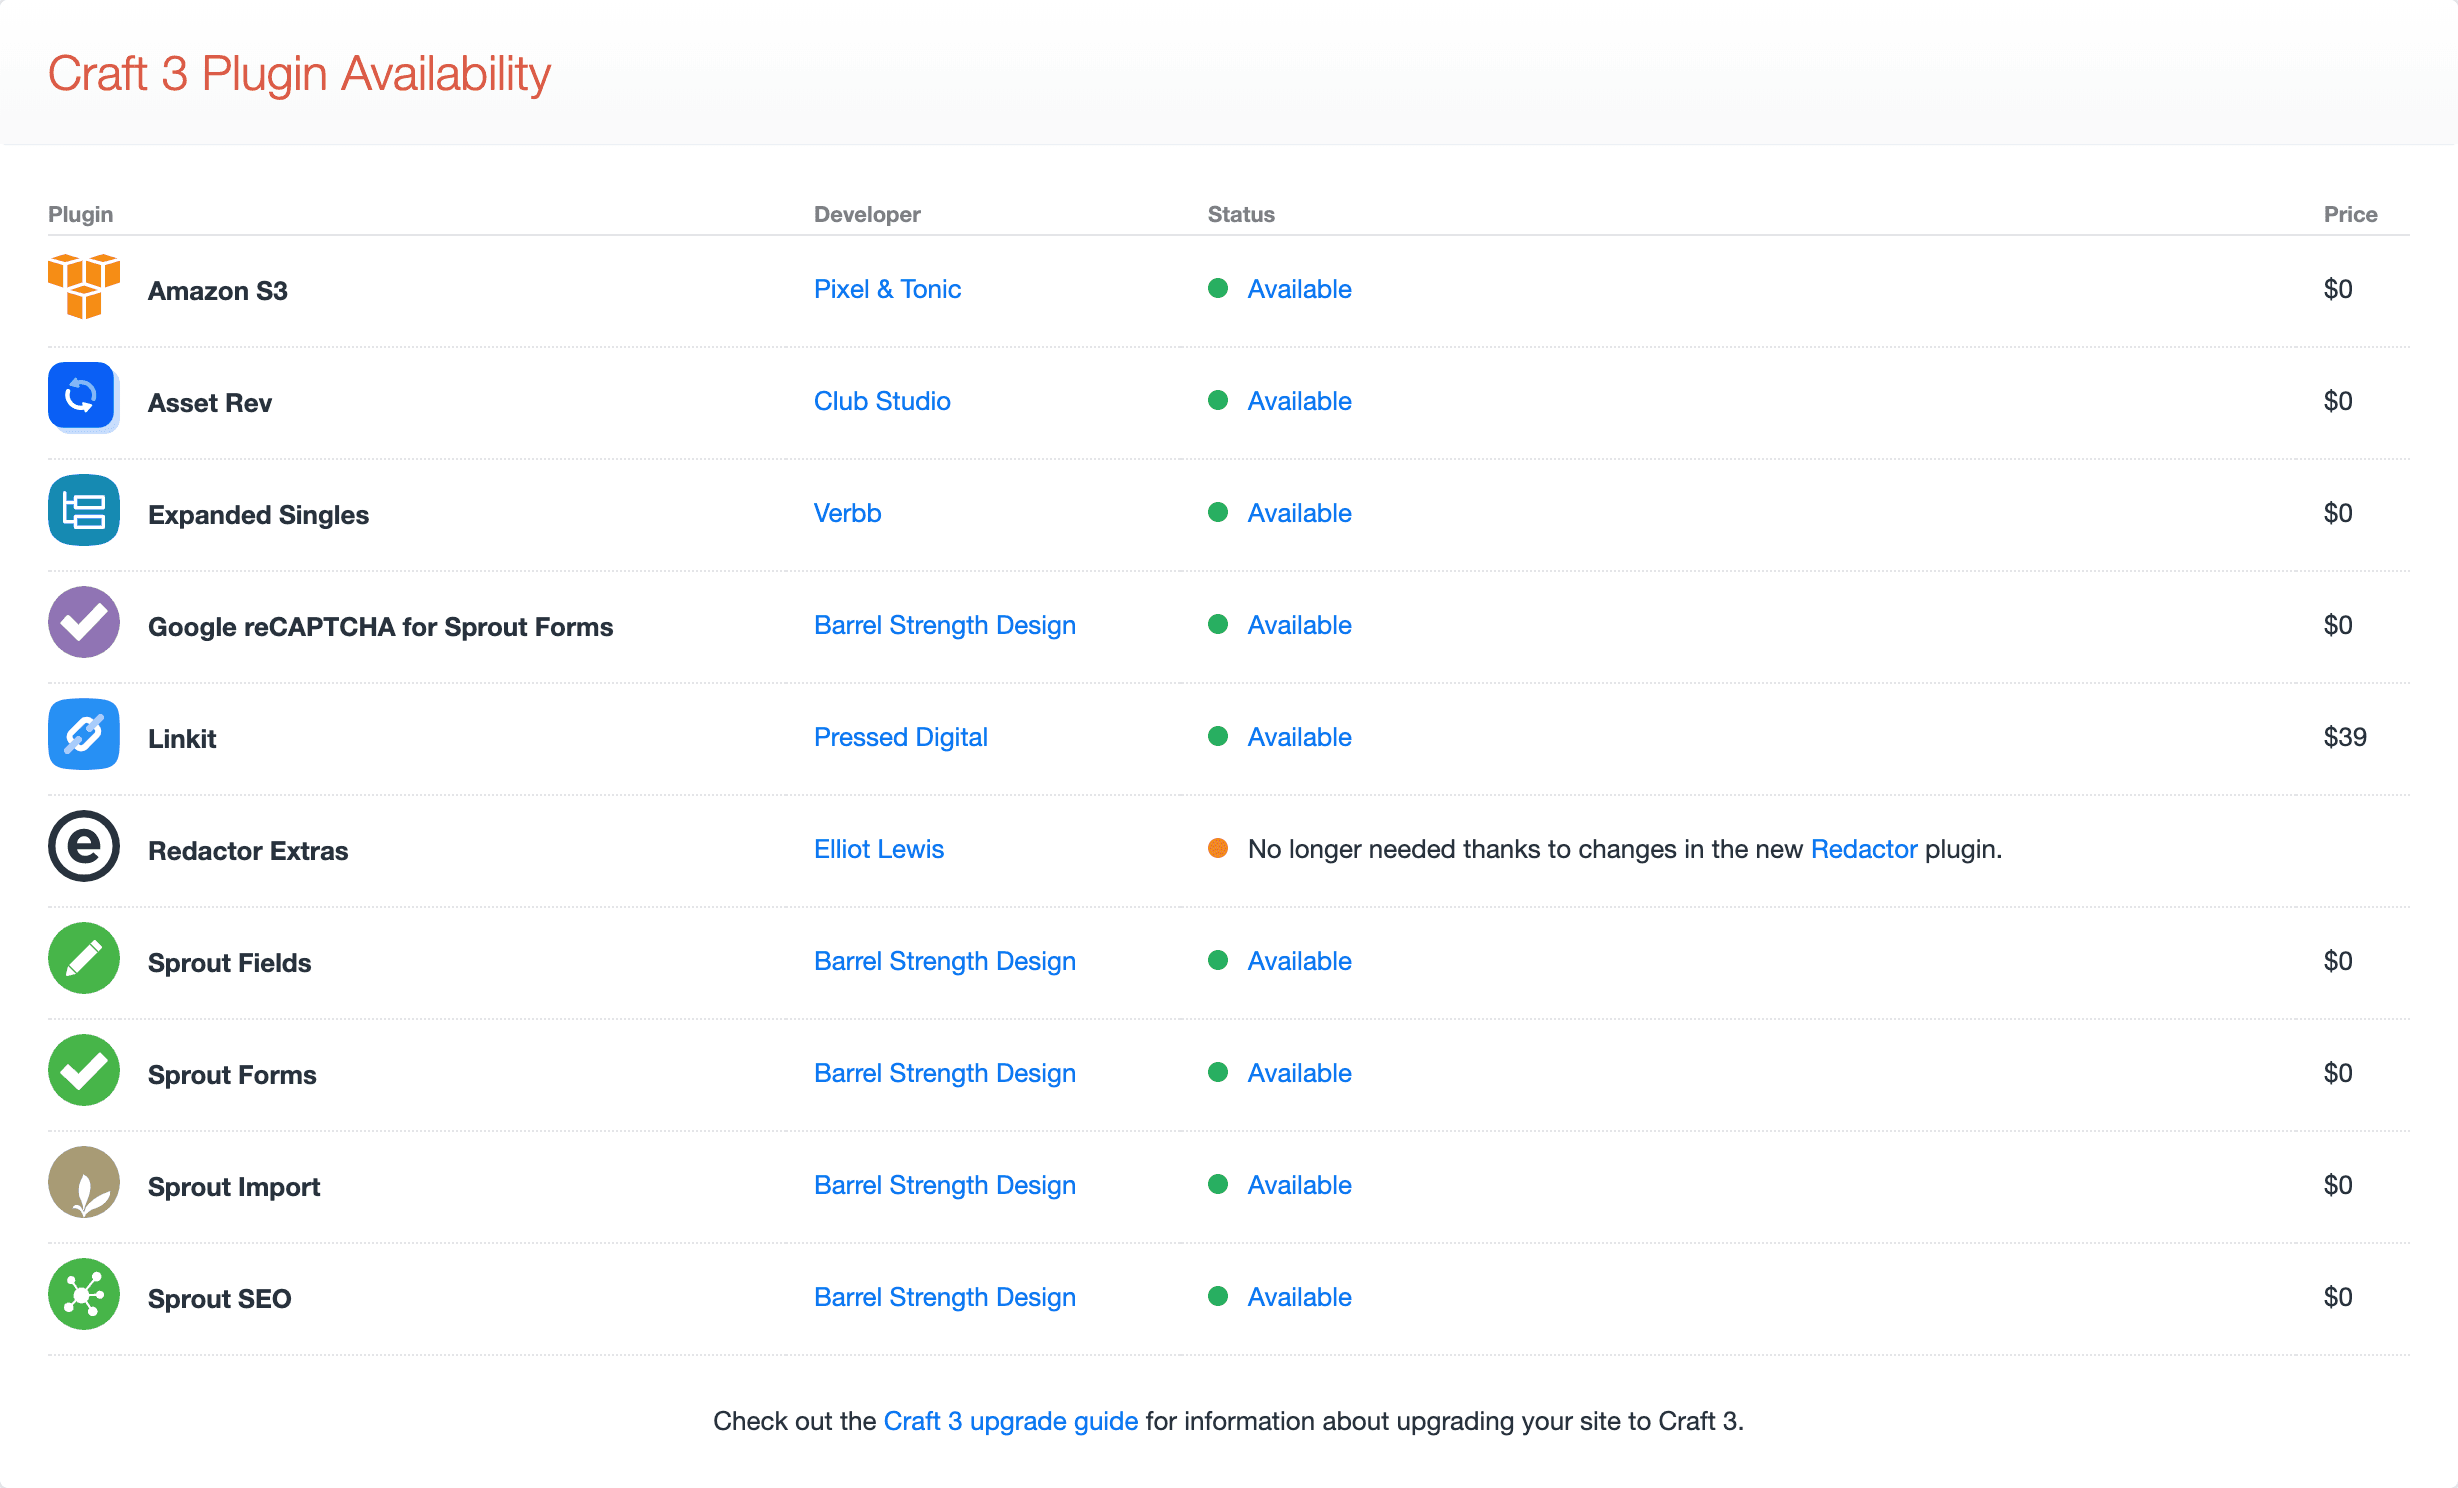
Task: Click Available link for Sprout Import
Action: click(x=1299, y=1185)
